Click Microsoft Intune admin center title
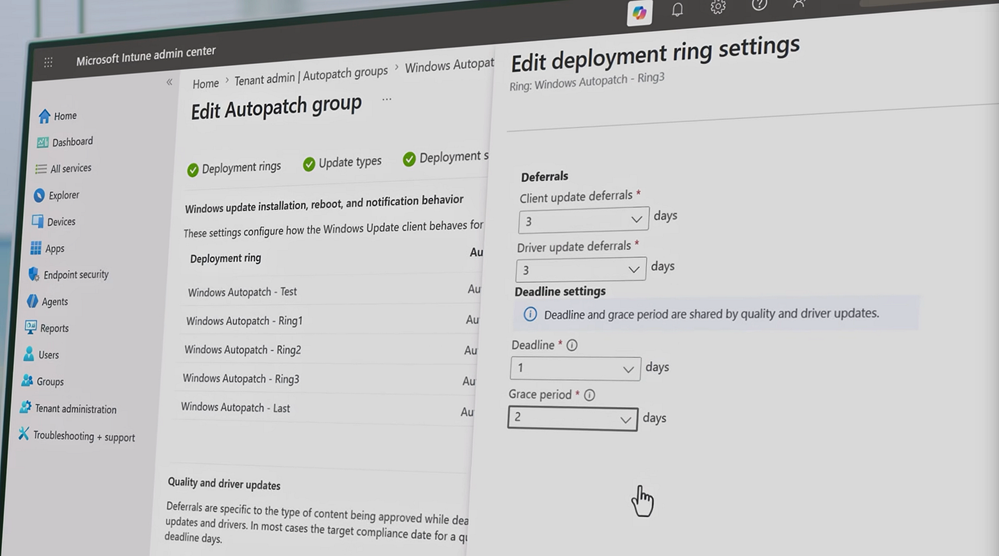This screenshot has width=999, height=556. (146, 56)
